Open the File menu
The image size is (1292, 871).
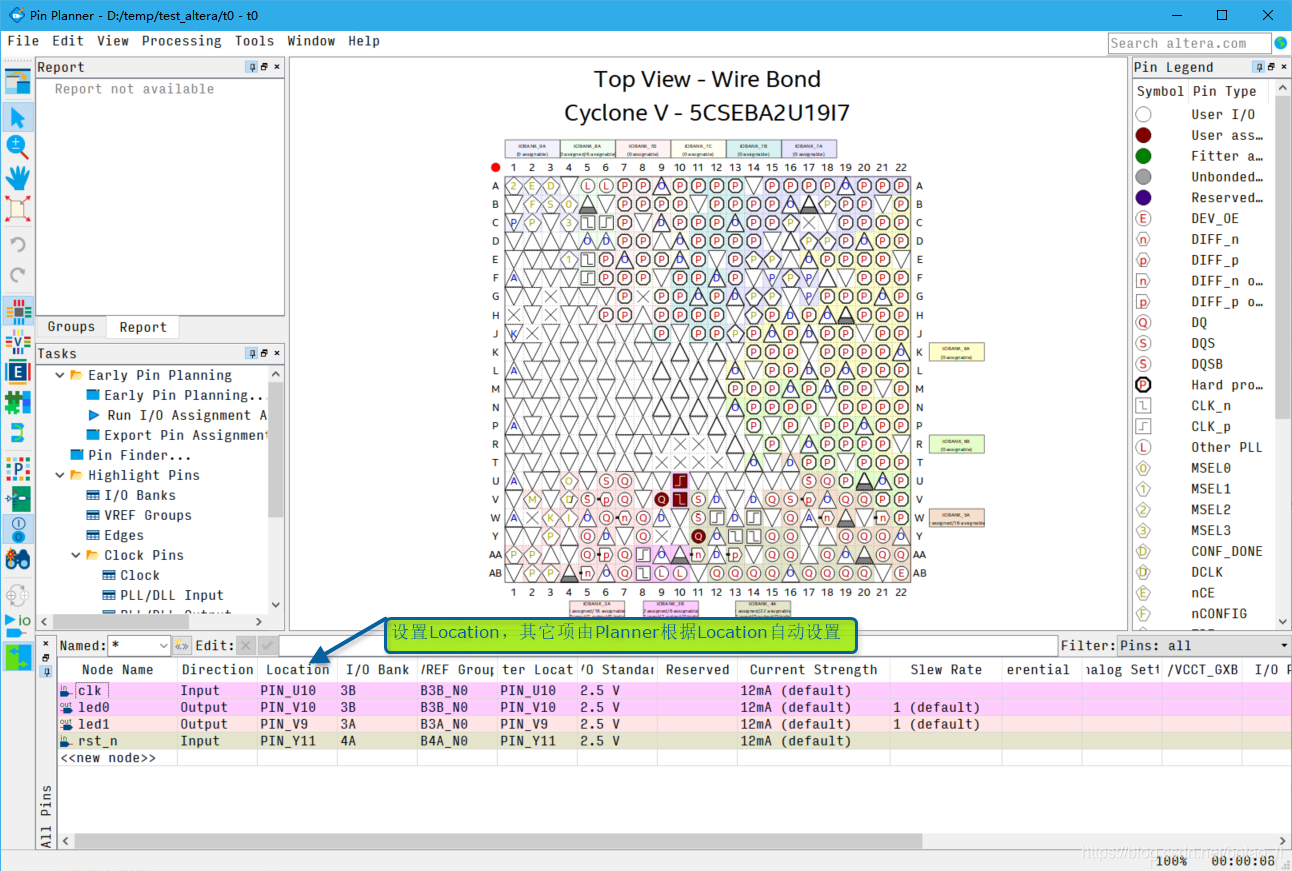23,41
